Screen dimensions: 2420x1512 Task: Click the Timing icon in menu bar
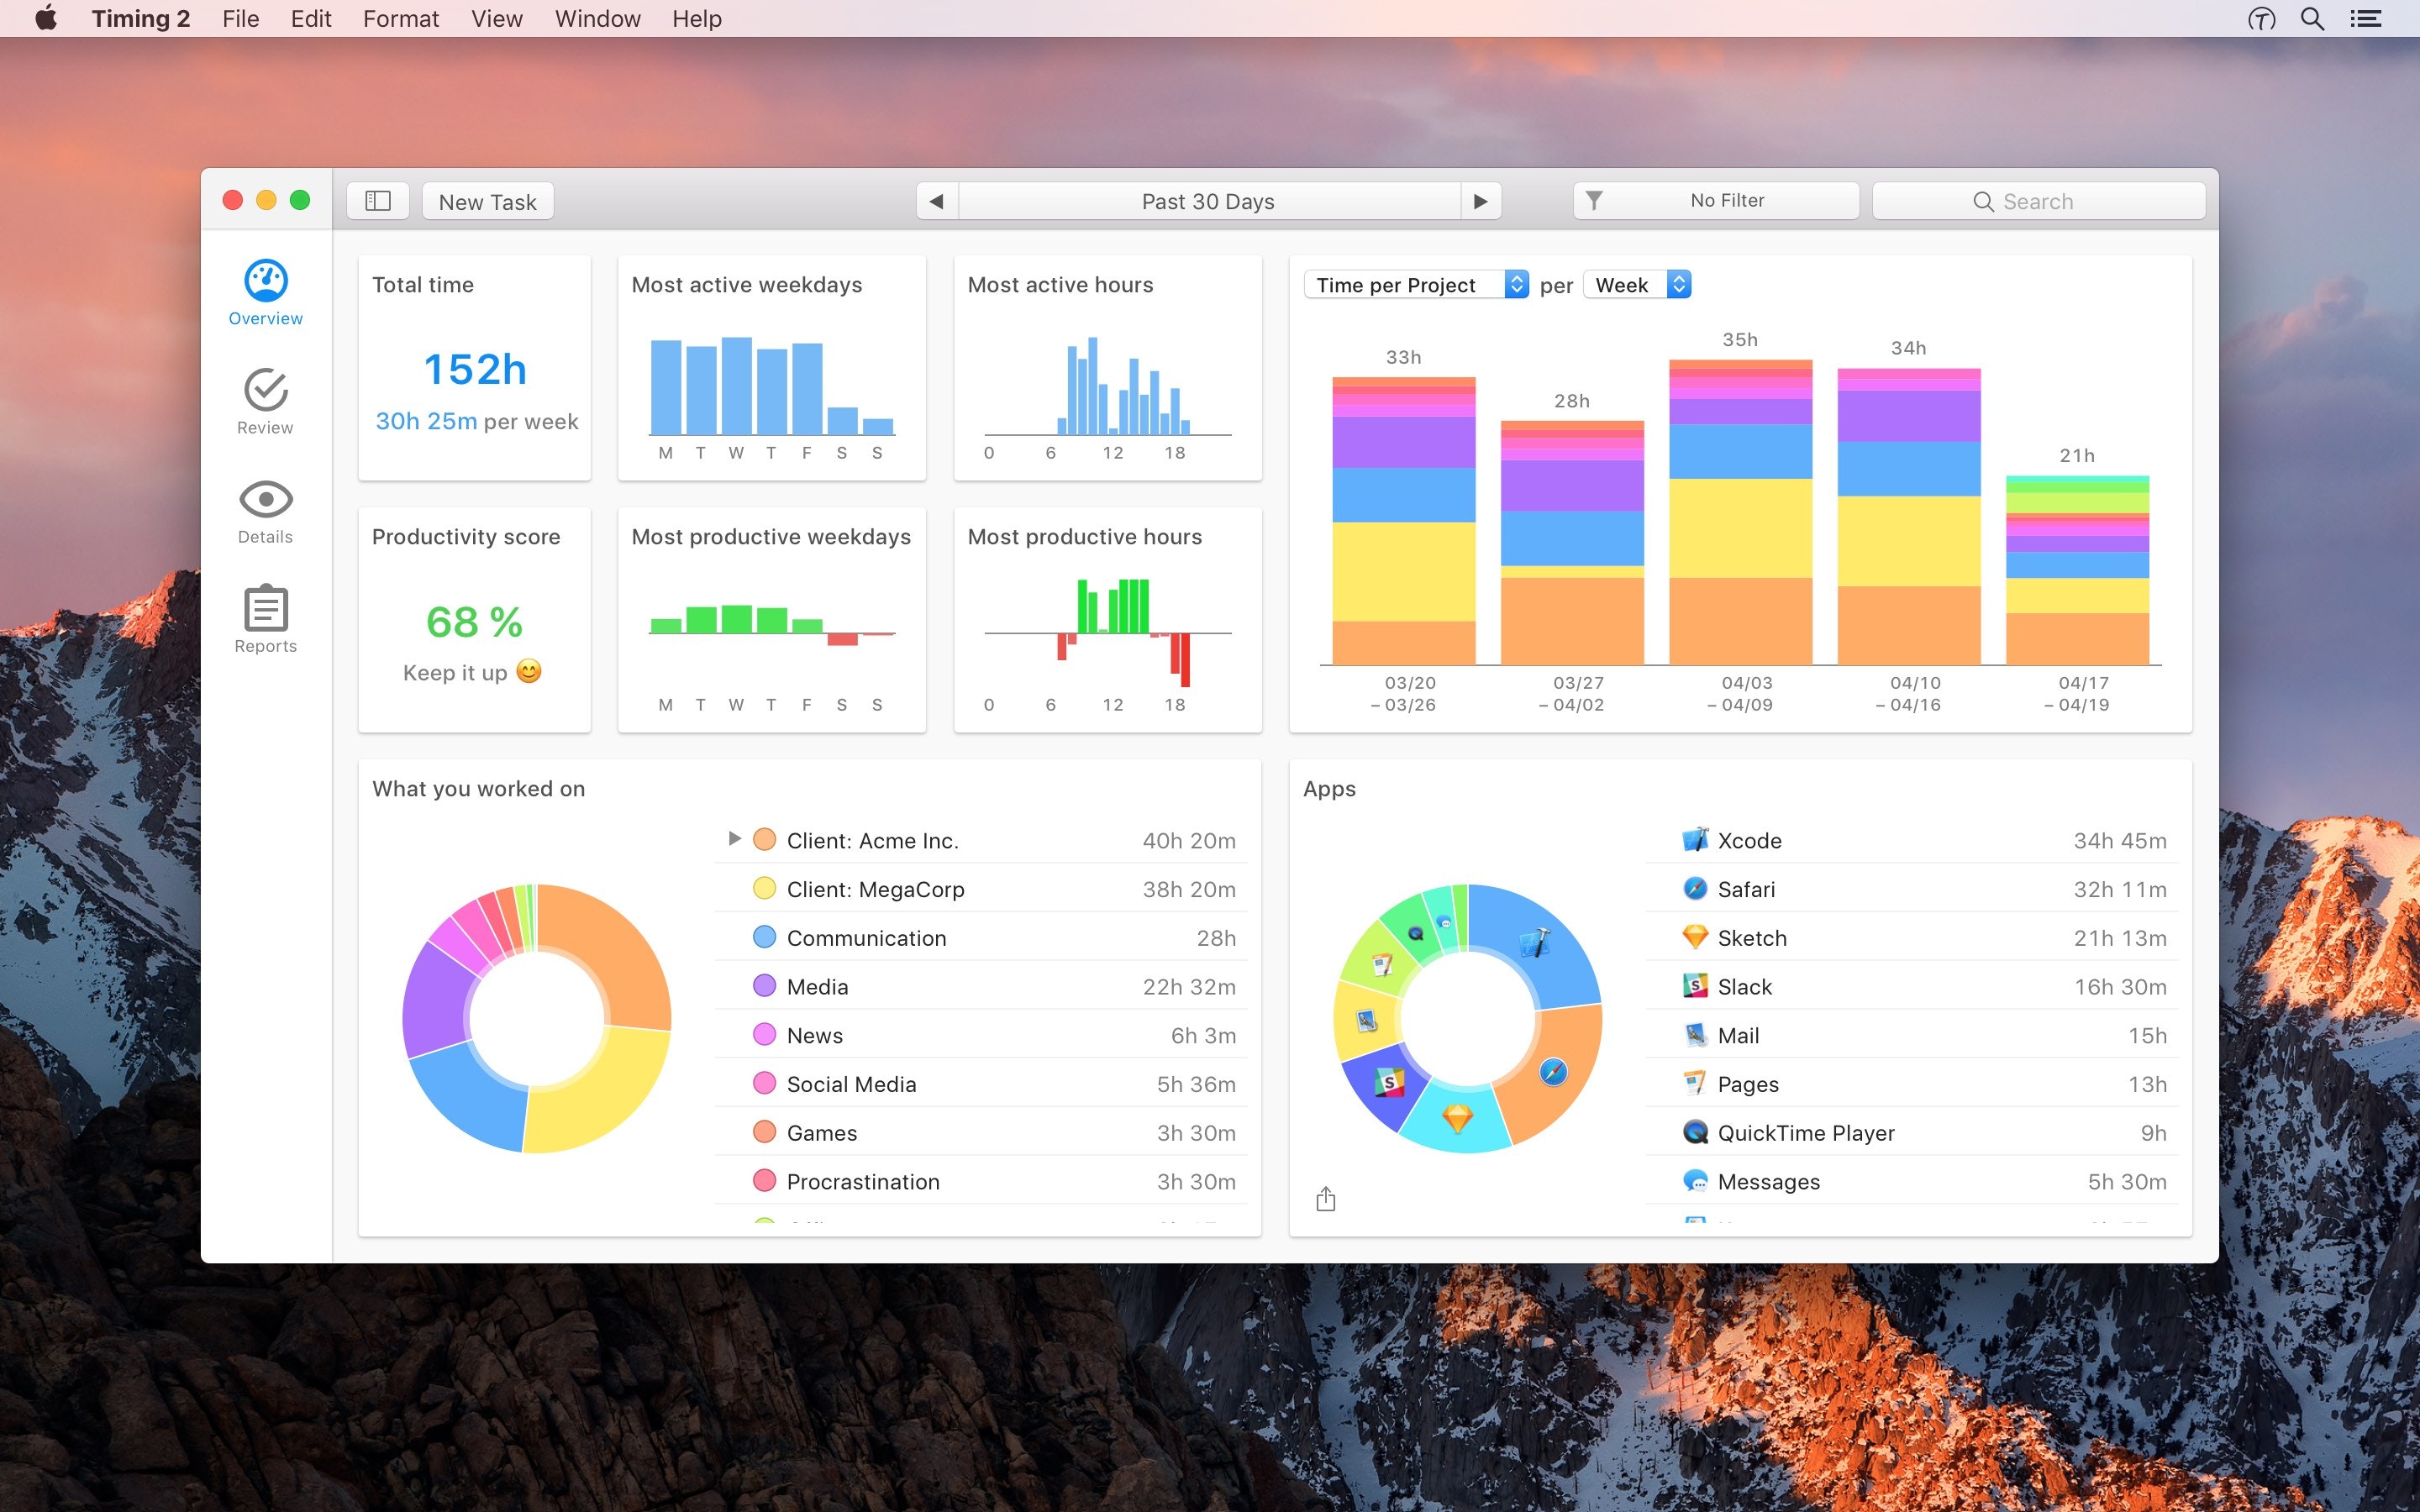(x=2261, y=19)
